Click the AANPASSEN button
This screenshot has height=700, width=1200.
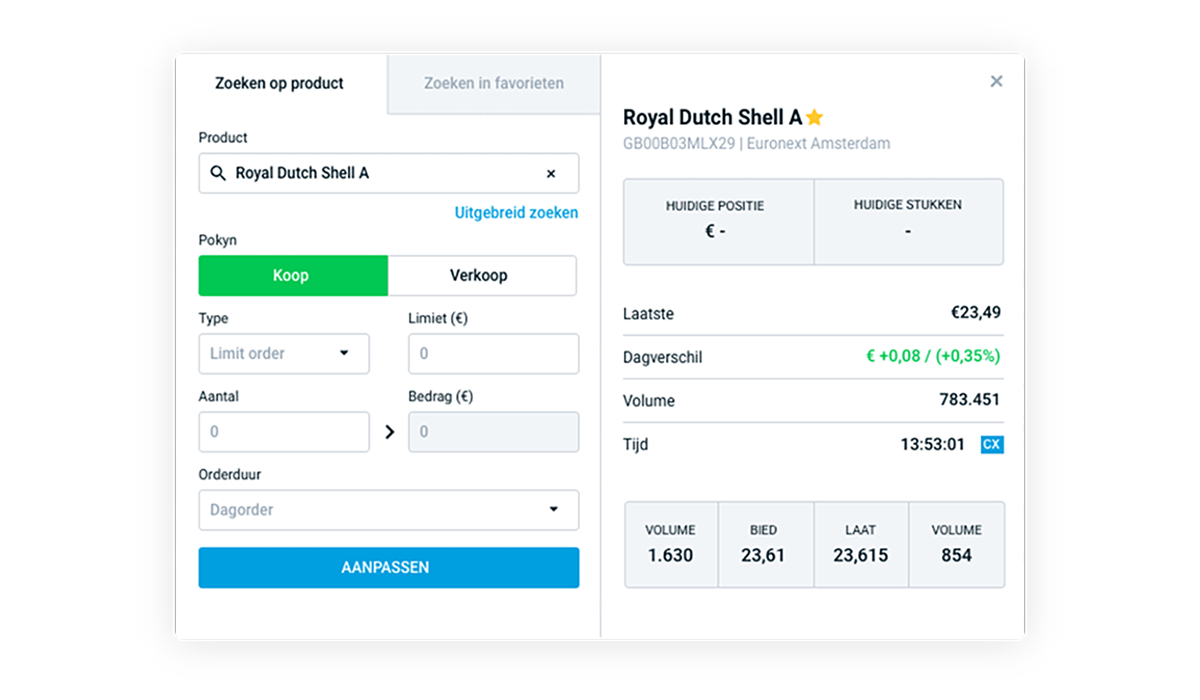[x=388, y=567]
